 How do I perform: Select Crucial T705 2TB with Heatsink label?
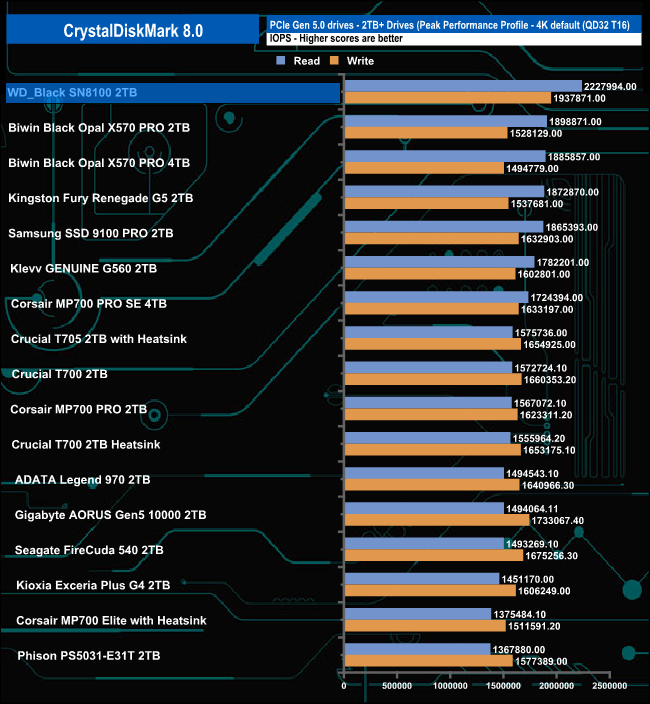point(99,339)
